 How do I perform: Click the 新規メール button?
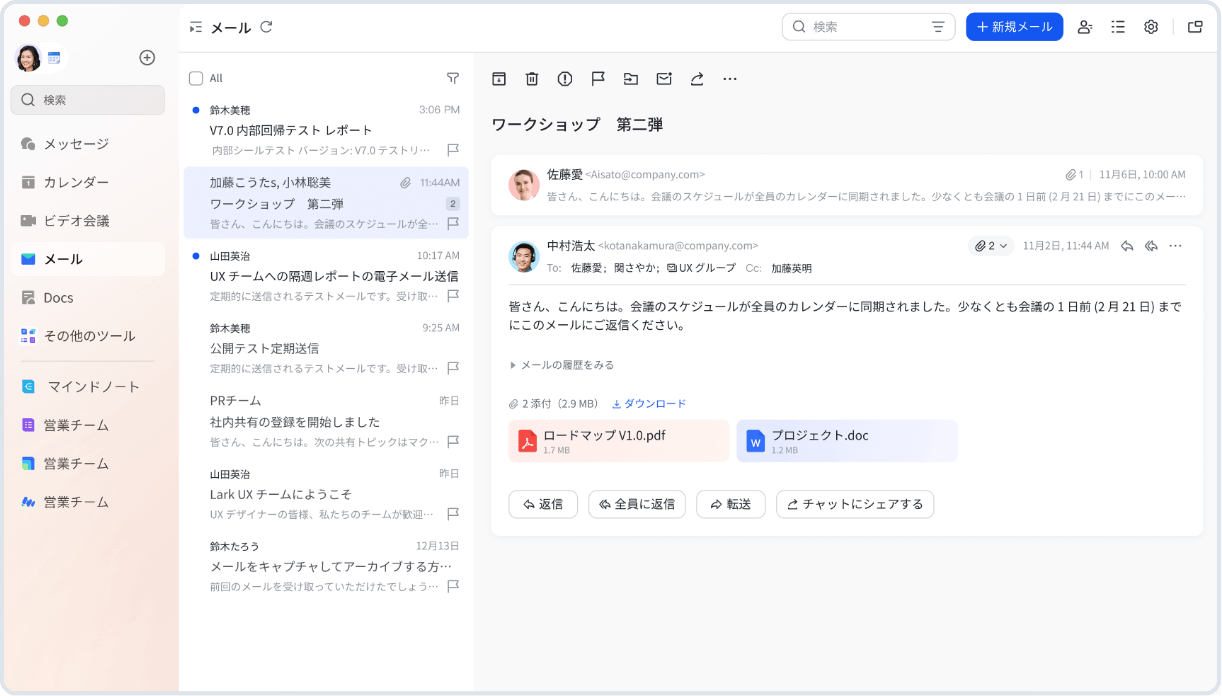pos(1014,27)
